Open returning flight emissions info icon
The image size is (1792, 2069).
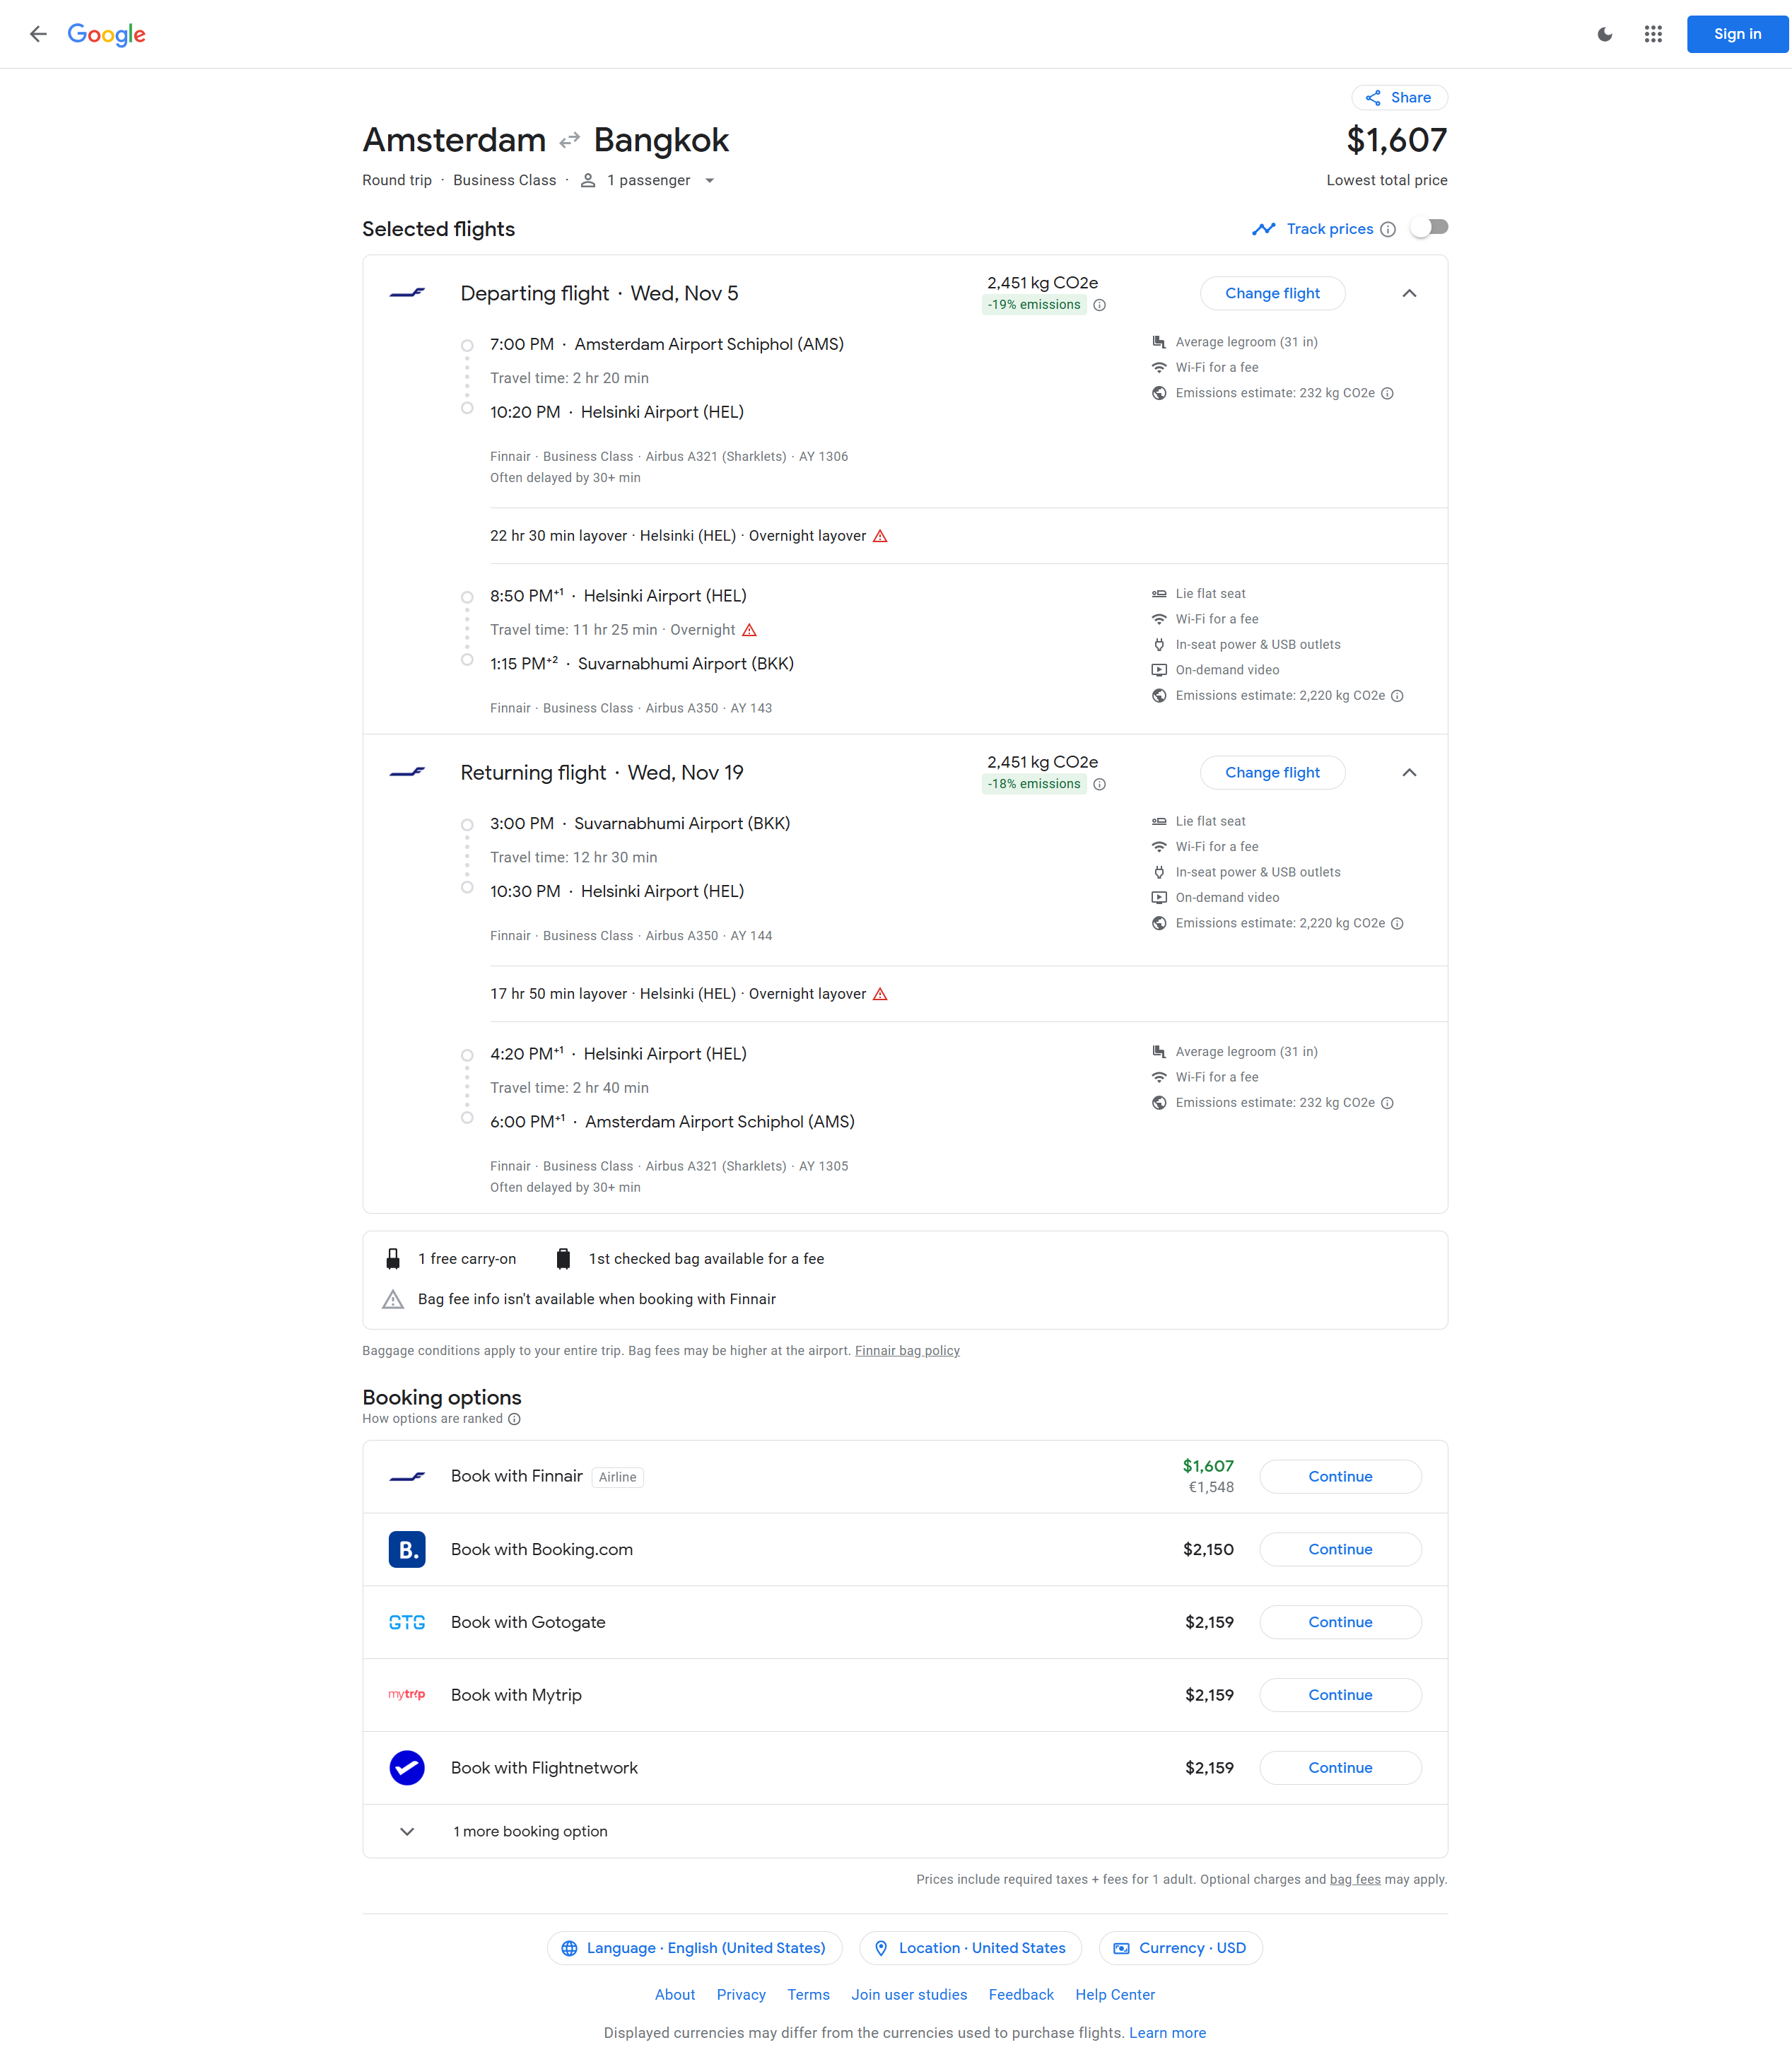[1099, 784]
